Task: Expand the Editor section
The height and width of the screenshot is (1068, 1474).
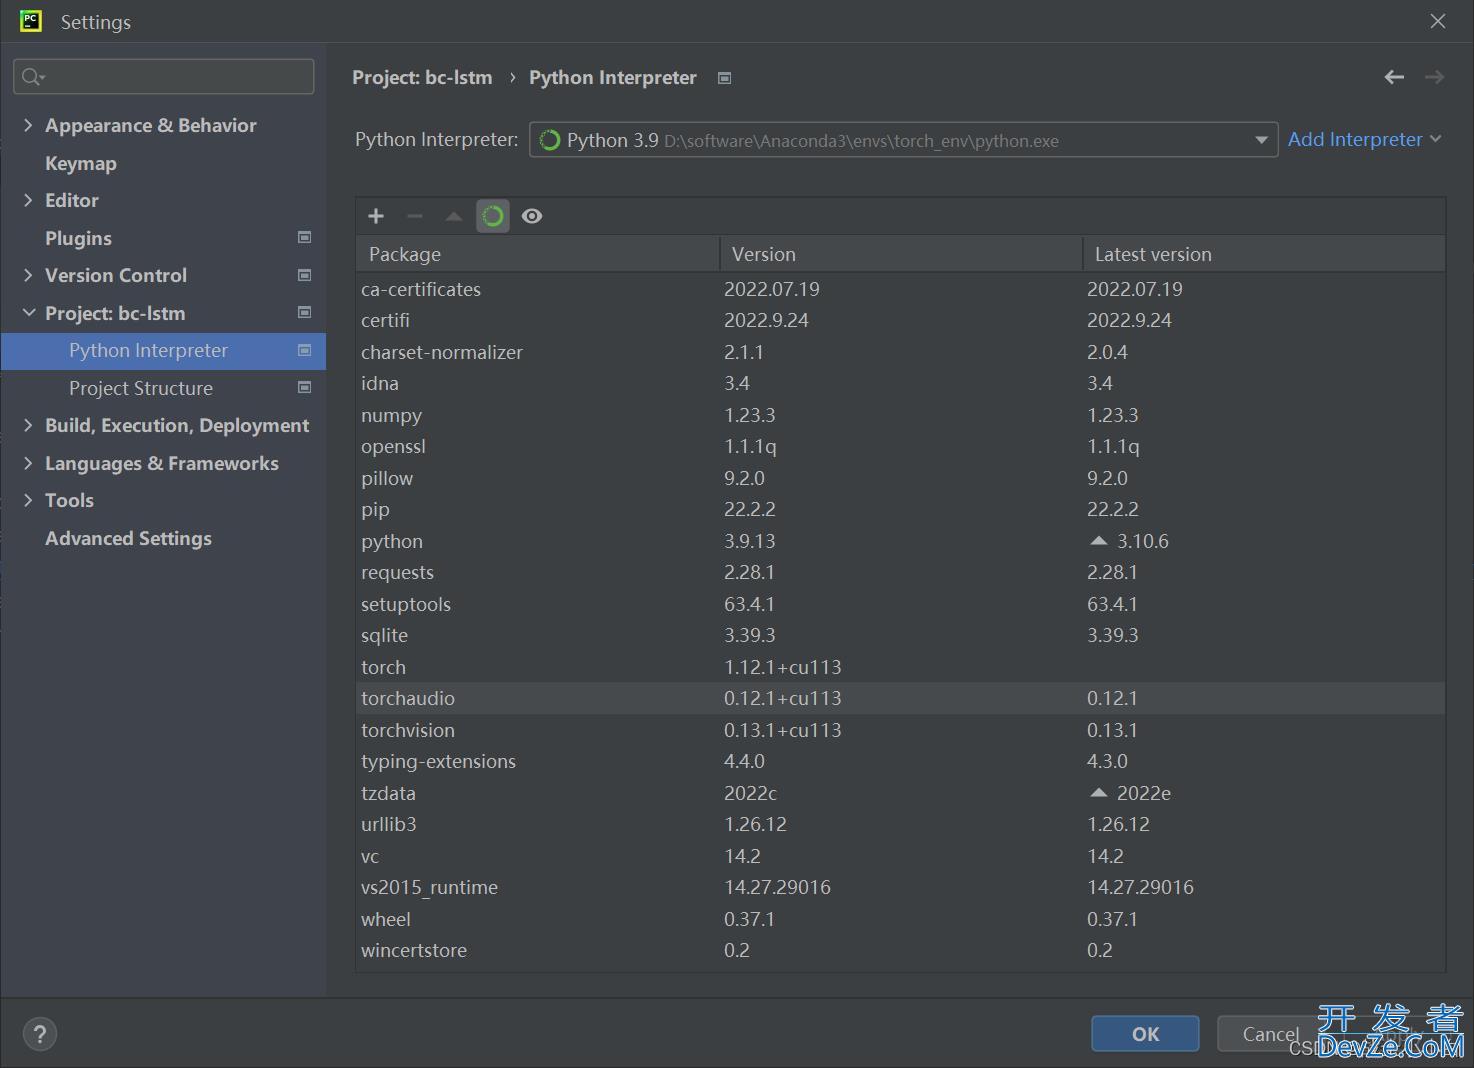Action: 28,200
